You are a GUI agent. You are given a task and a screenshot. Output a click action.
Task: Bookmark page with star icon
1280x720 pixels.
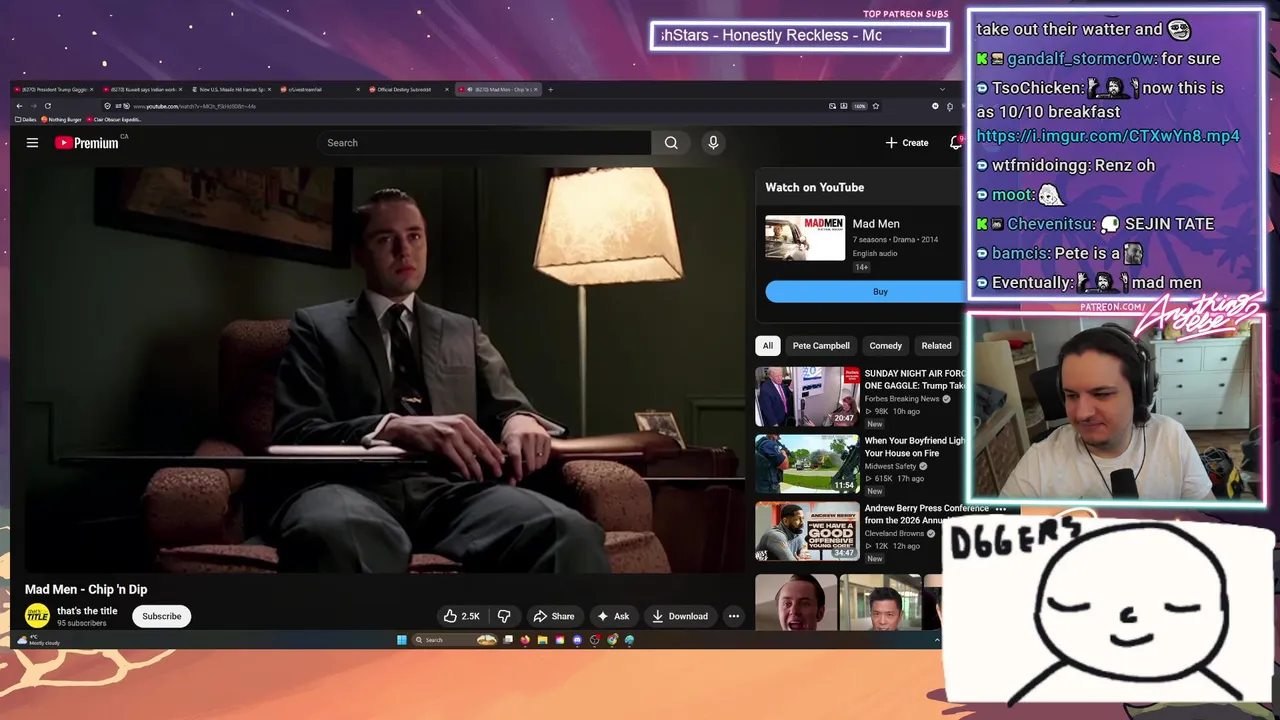pyautogui.click(x=875, y=106)
